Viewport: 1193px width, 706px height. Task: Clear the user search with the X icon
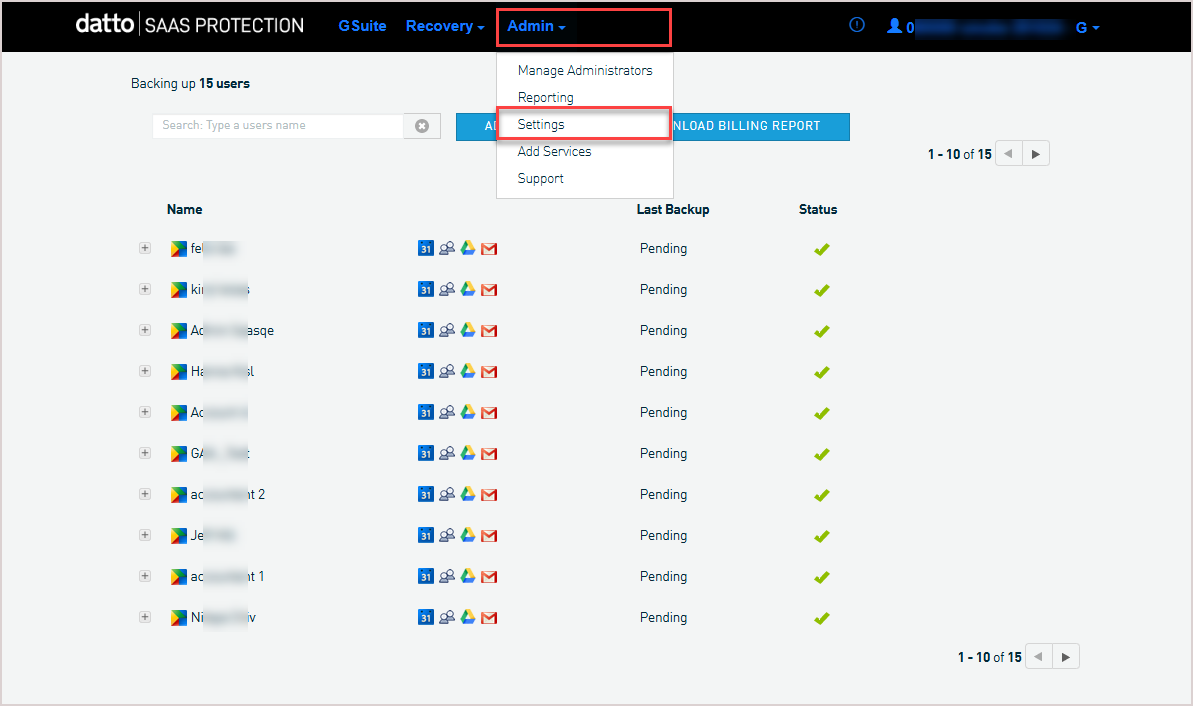click(x=422, y=126)
